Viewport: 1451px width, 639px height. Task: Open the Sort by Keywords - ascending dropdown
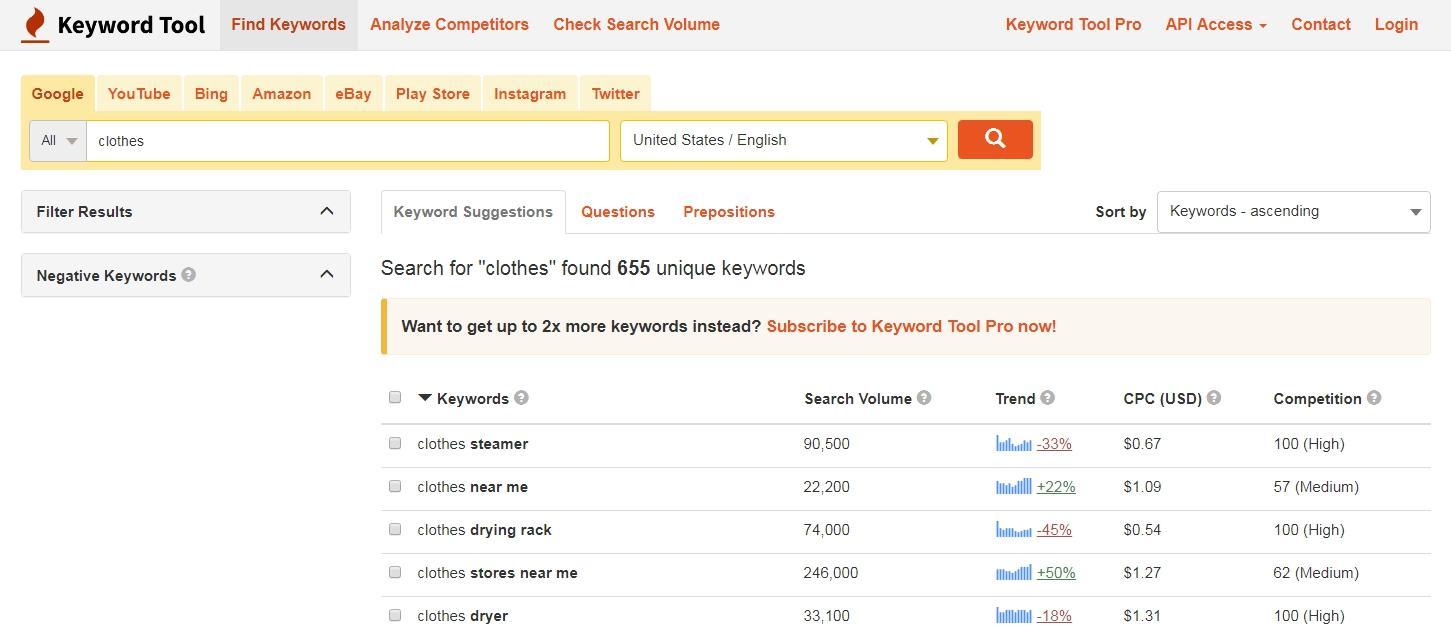coord(1294,211)
